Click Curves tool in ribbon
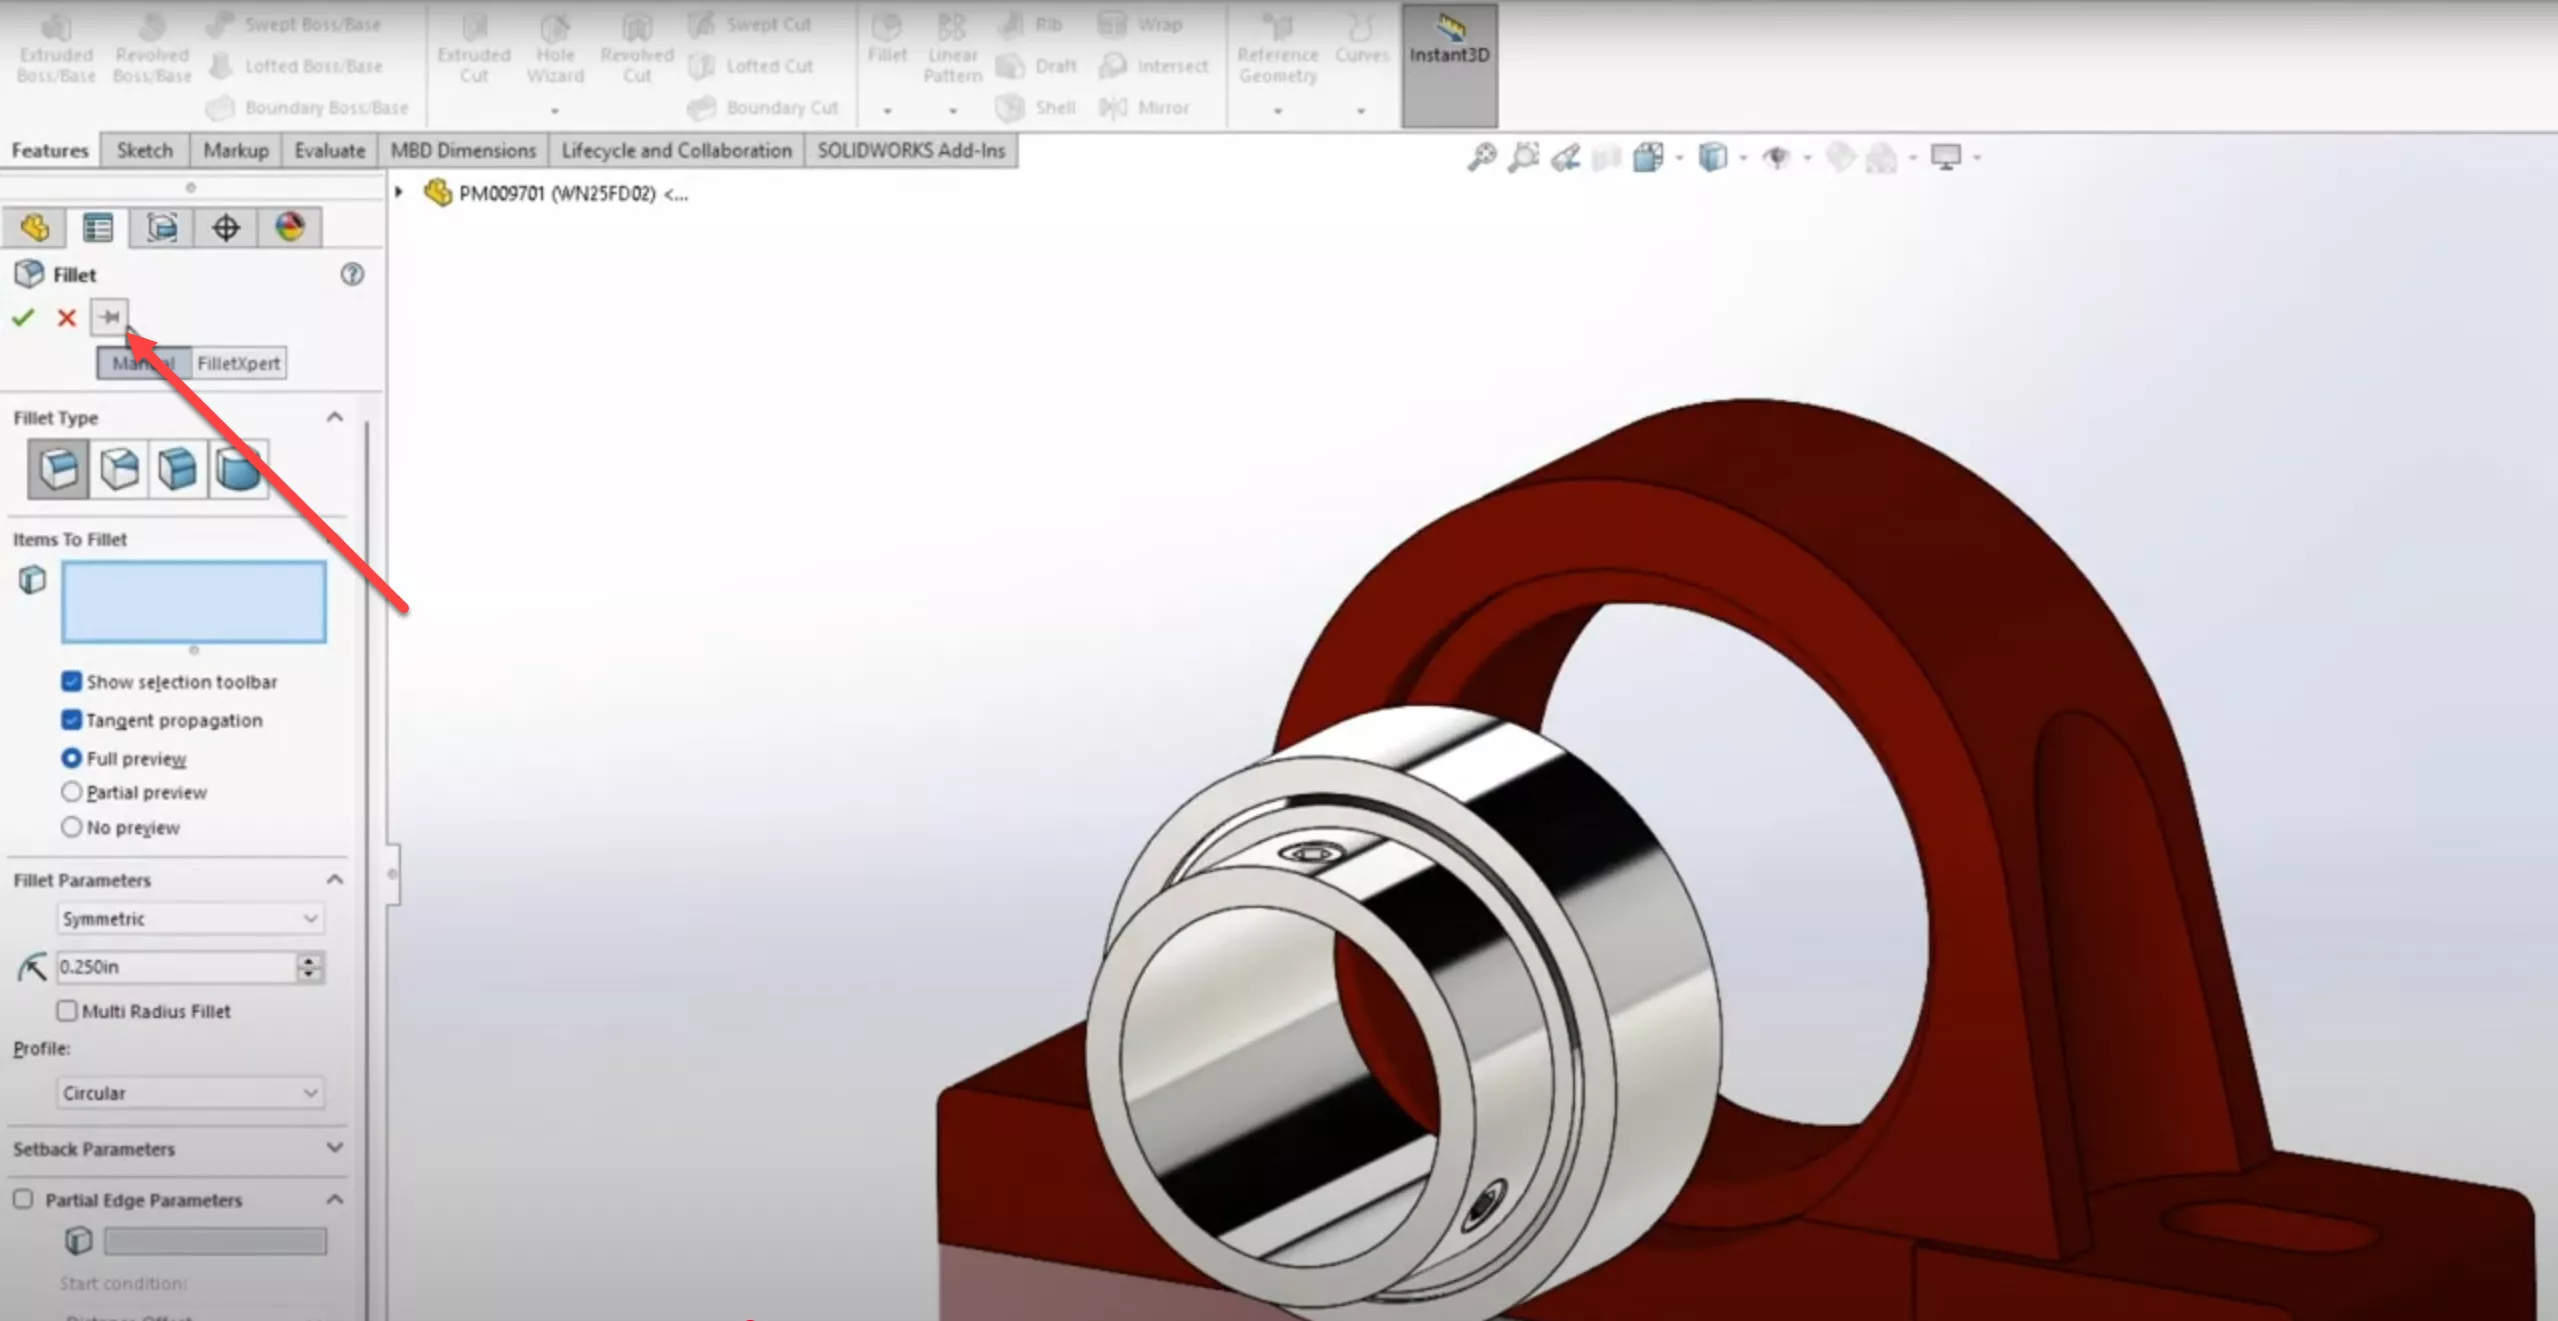 (1362, 40)
